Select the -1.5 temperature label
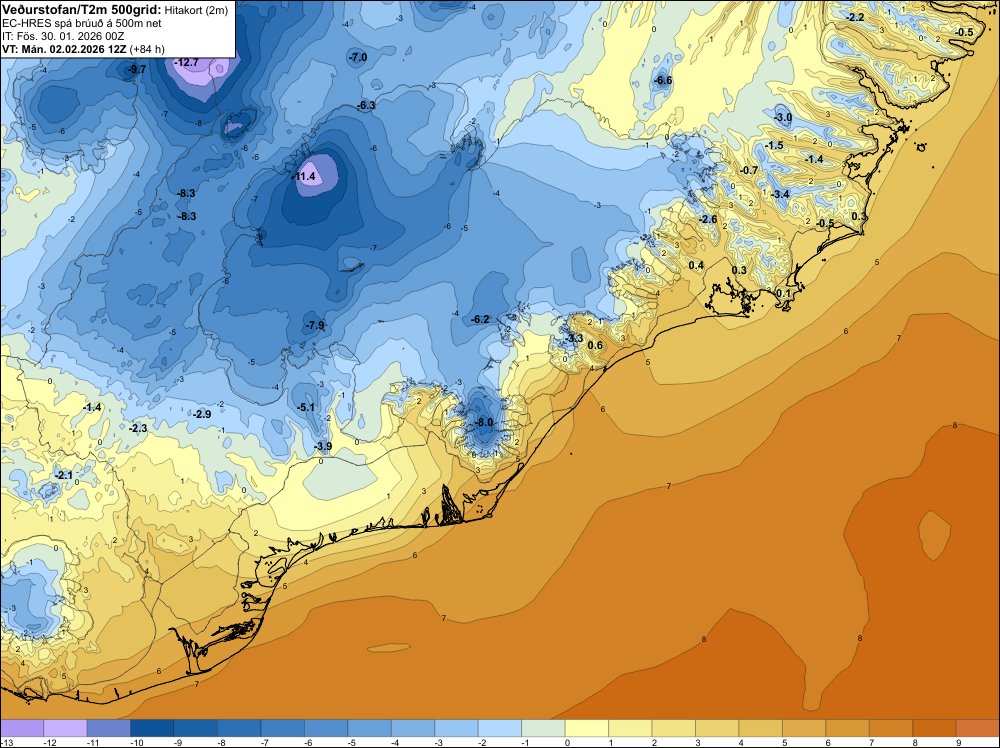The image size is (1000, 748). coord(774,146)
